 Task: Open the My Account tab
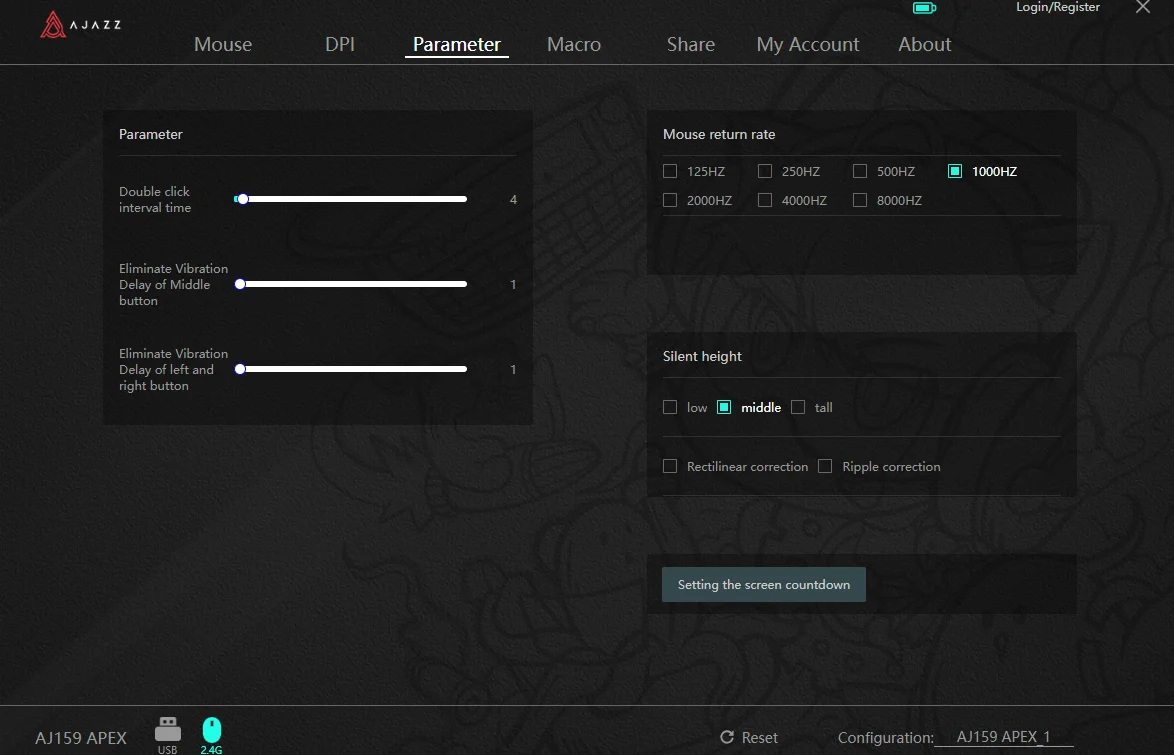click(x=808, y=44)
